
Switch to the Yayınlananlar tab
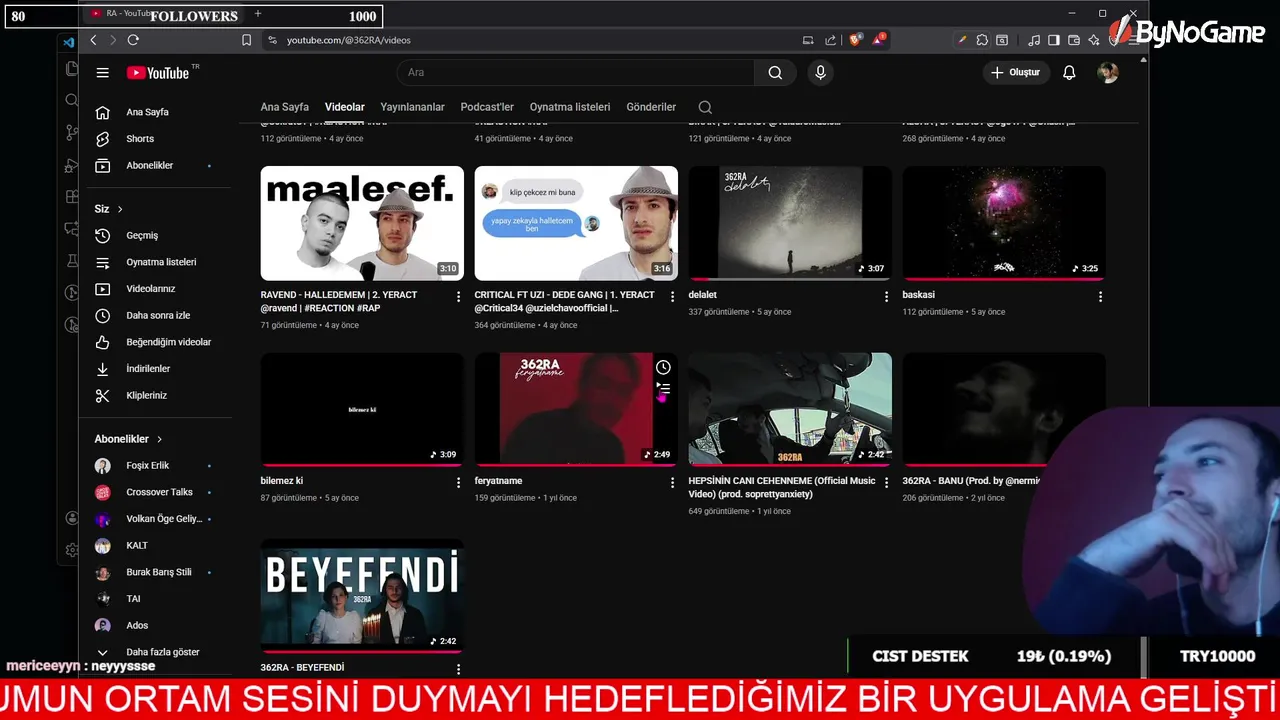[412, 107]
